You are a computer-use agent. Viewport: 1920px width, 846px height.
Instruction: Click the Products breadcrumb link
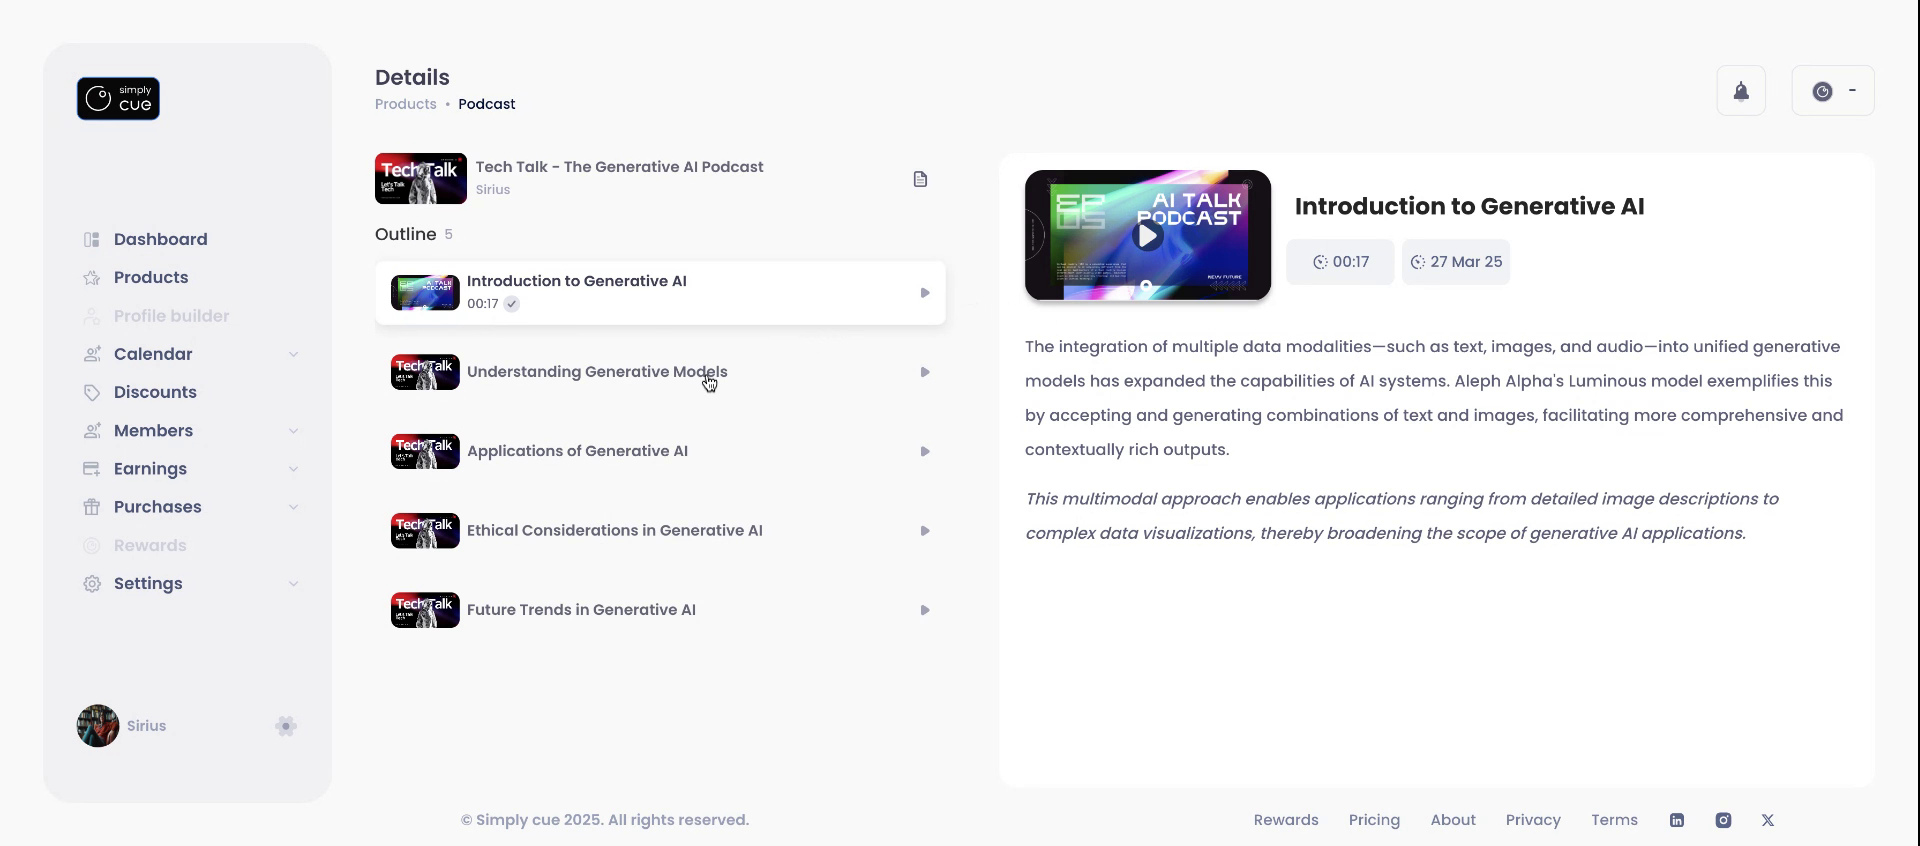point(405,104)
